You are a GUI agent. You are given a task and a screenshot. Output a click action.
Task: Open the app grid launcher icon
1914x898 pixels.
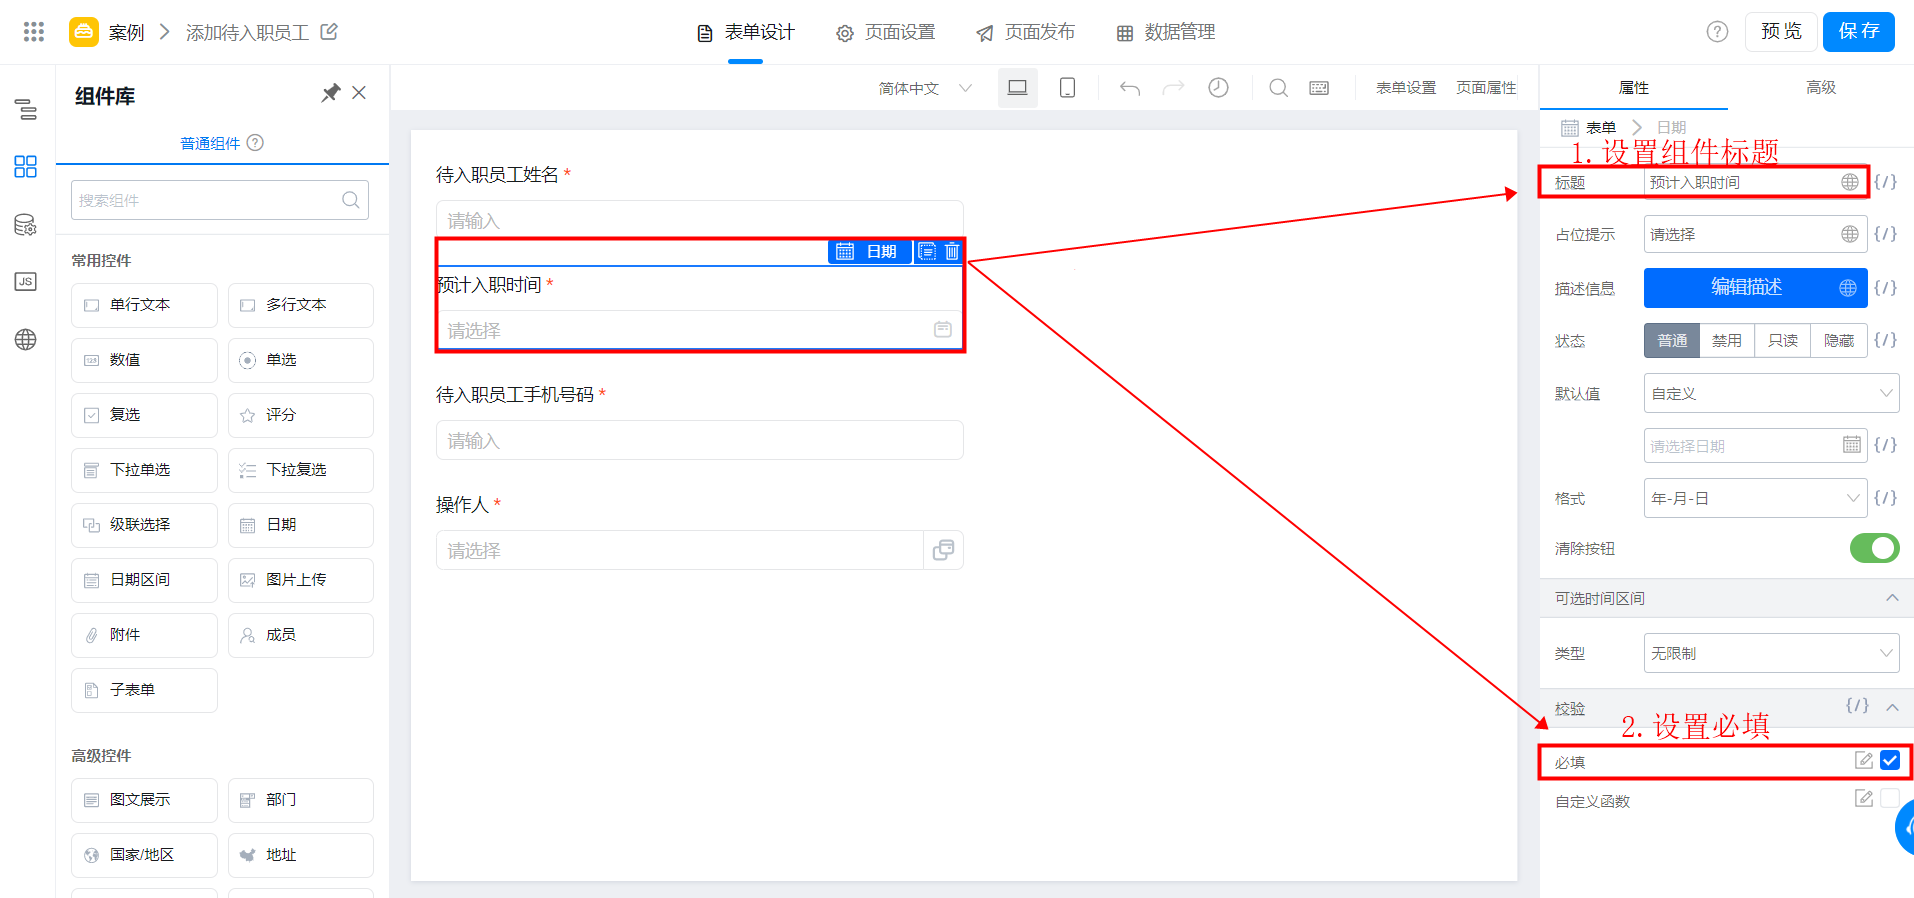click(34, 32)
